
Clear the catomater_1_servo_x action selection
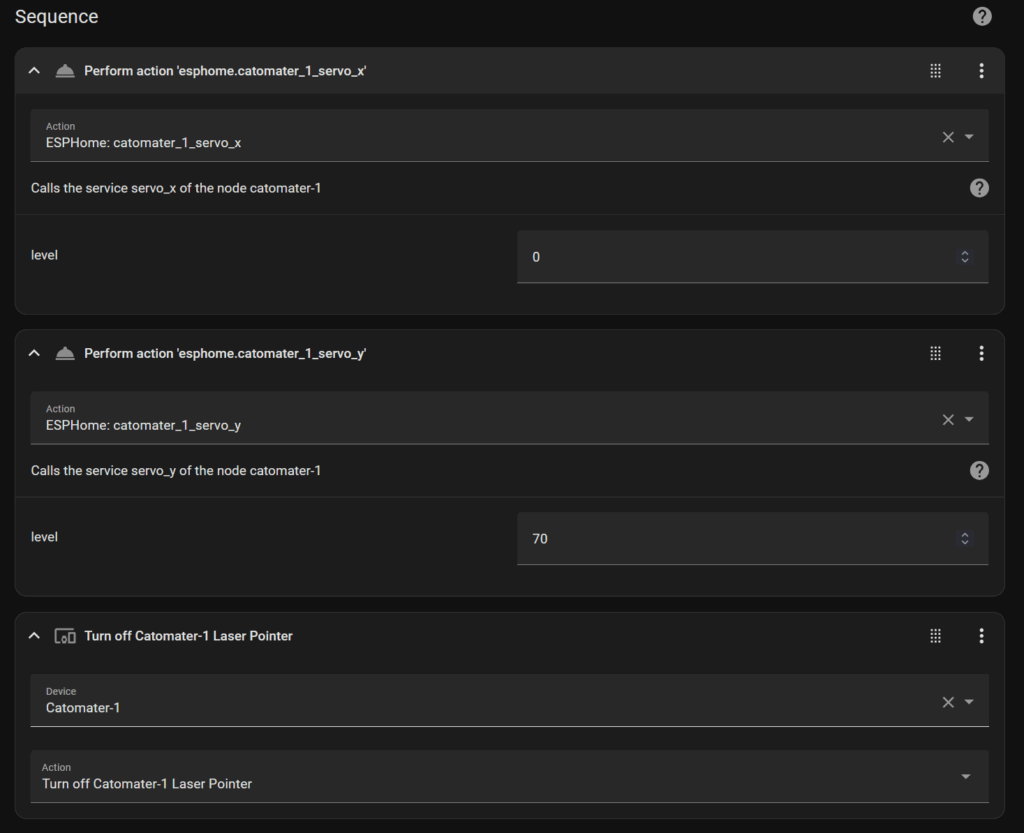tap(948, 137)
